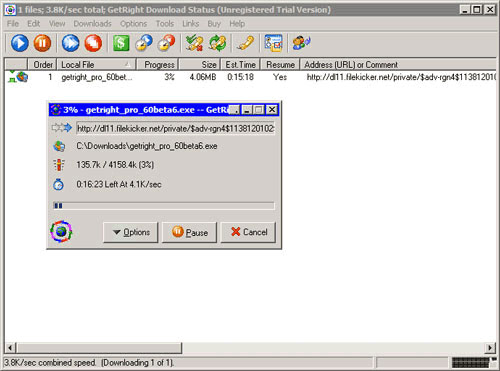This screenshot has height=371, width=500.
Task: Click the calendar scheduler toolbar icon
Action: coord(273,43)
